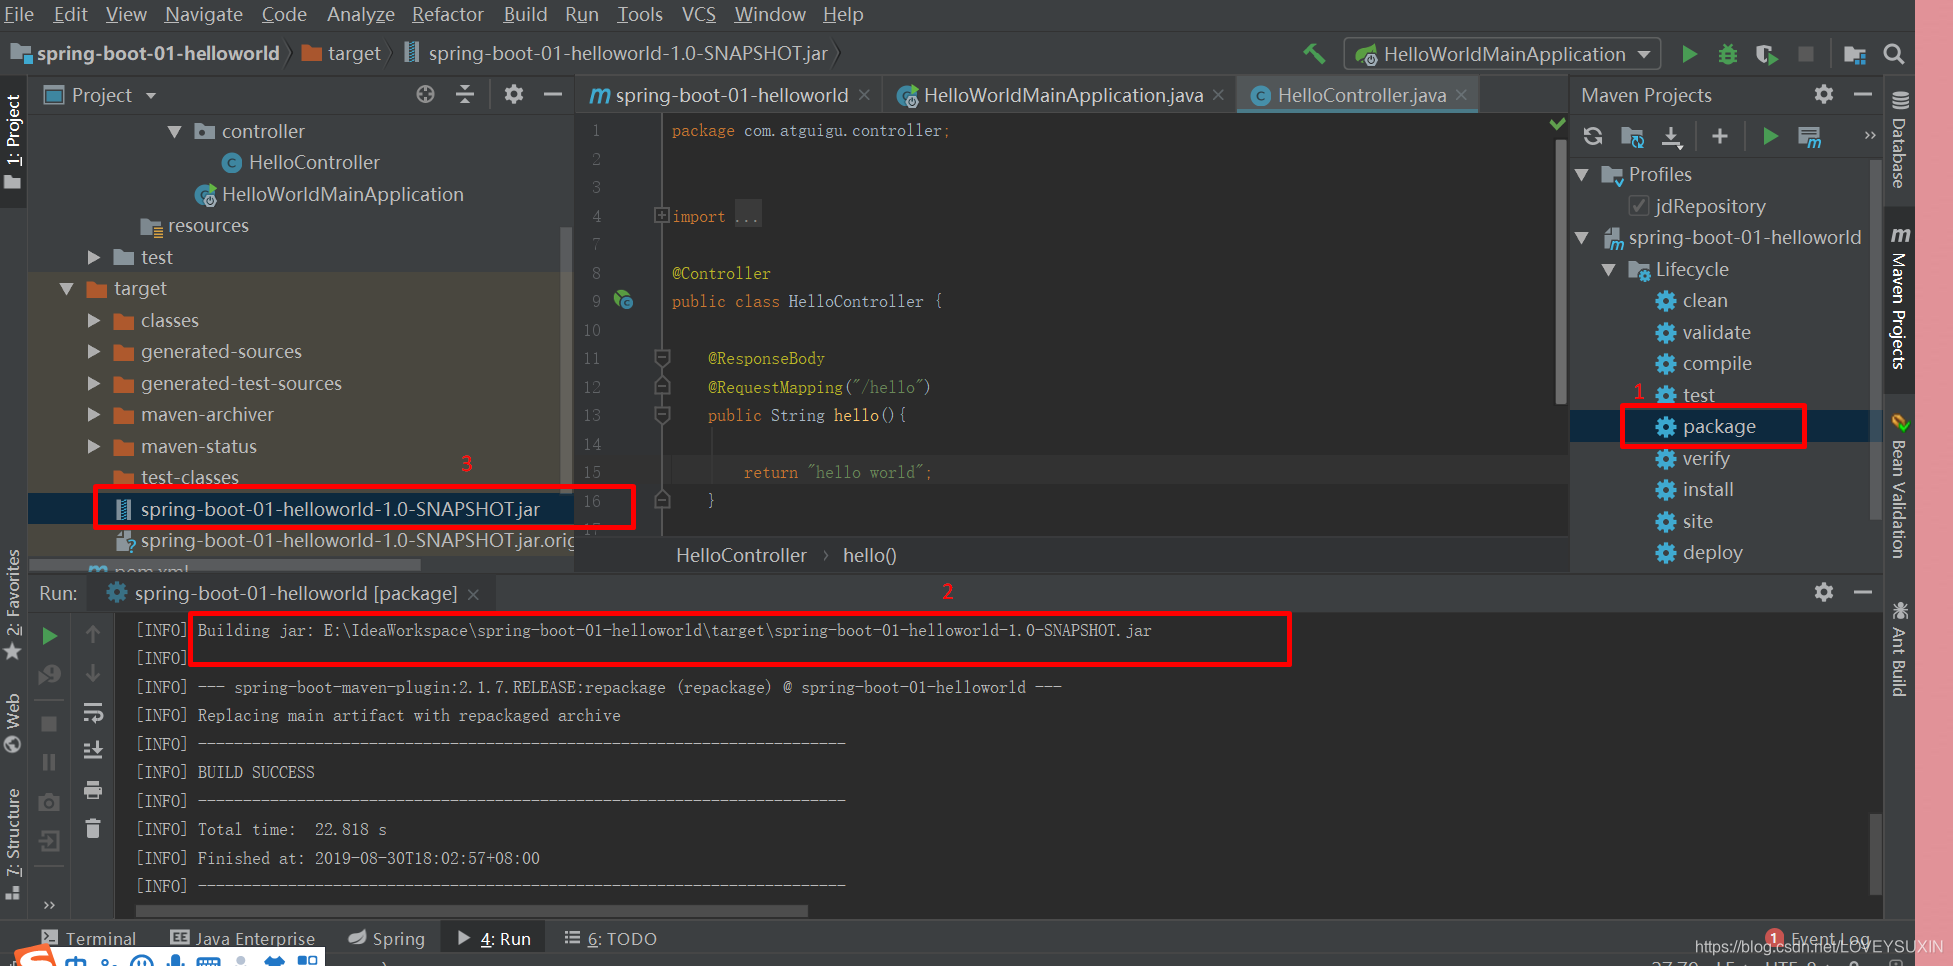This screenshot has width=1953, height=966.
Task: Close the HelloController.java tab
Action: (1461, 95)
